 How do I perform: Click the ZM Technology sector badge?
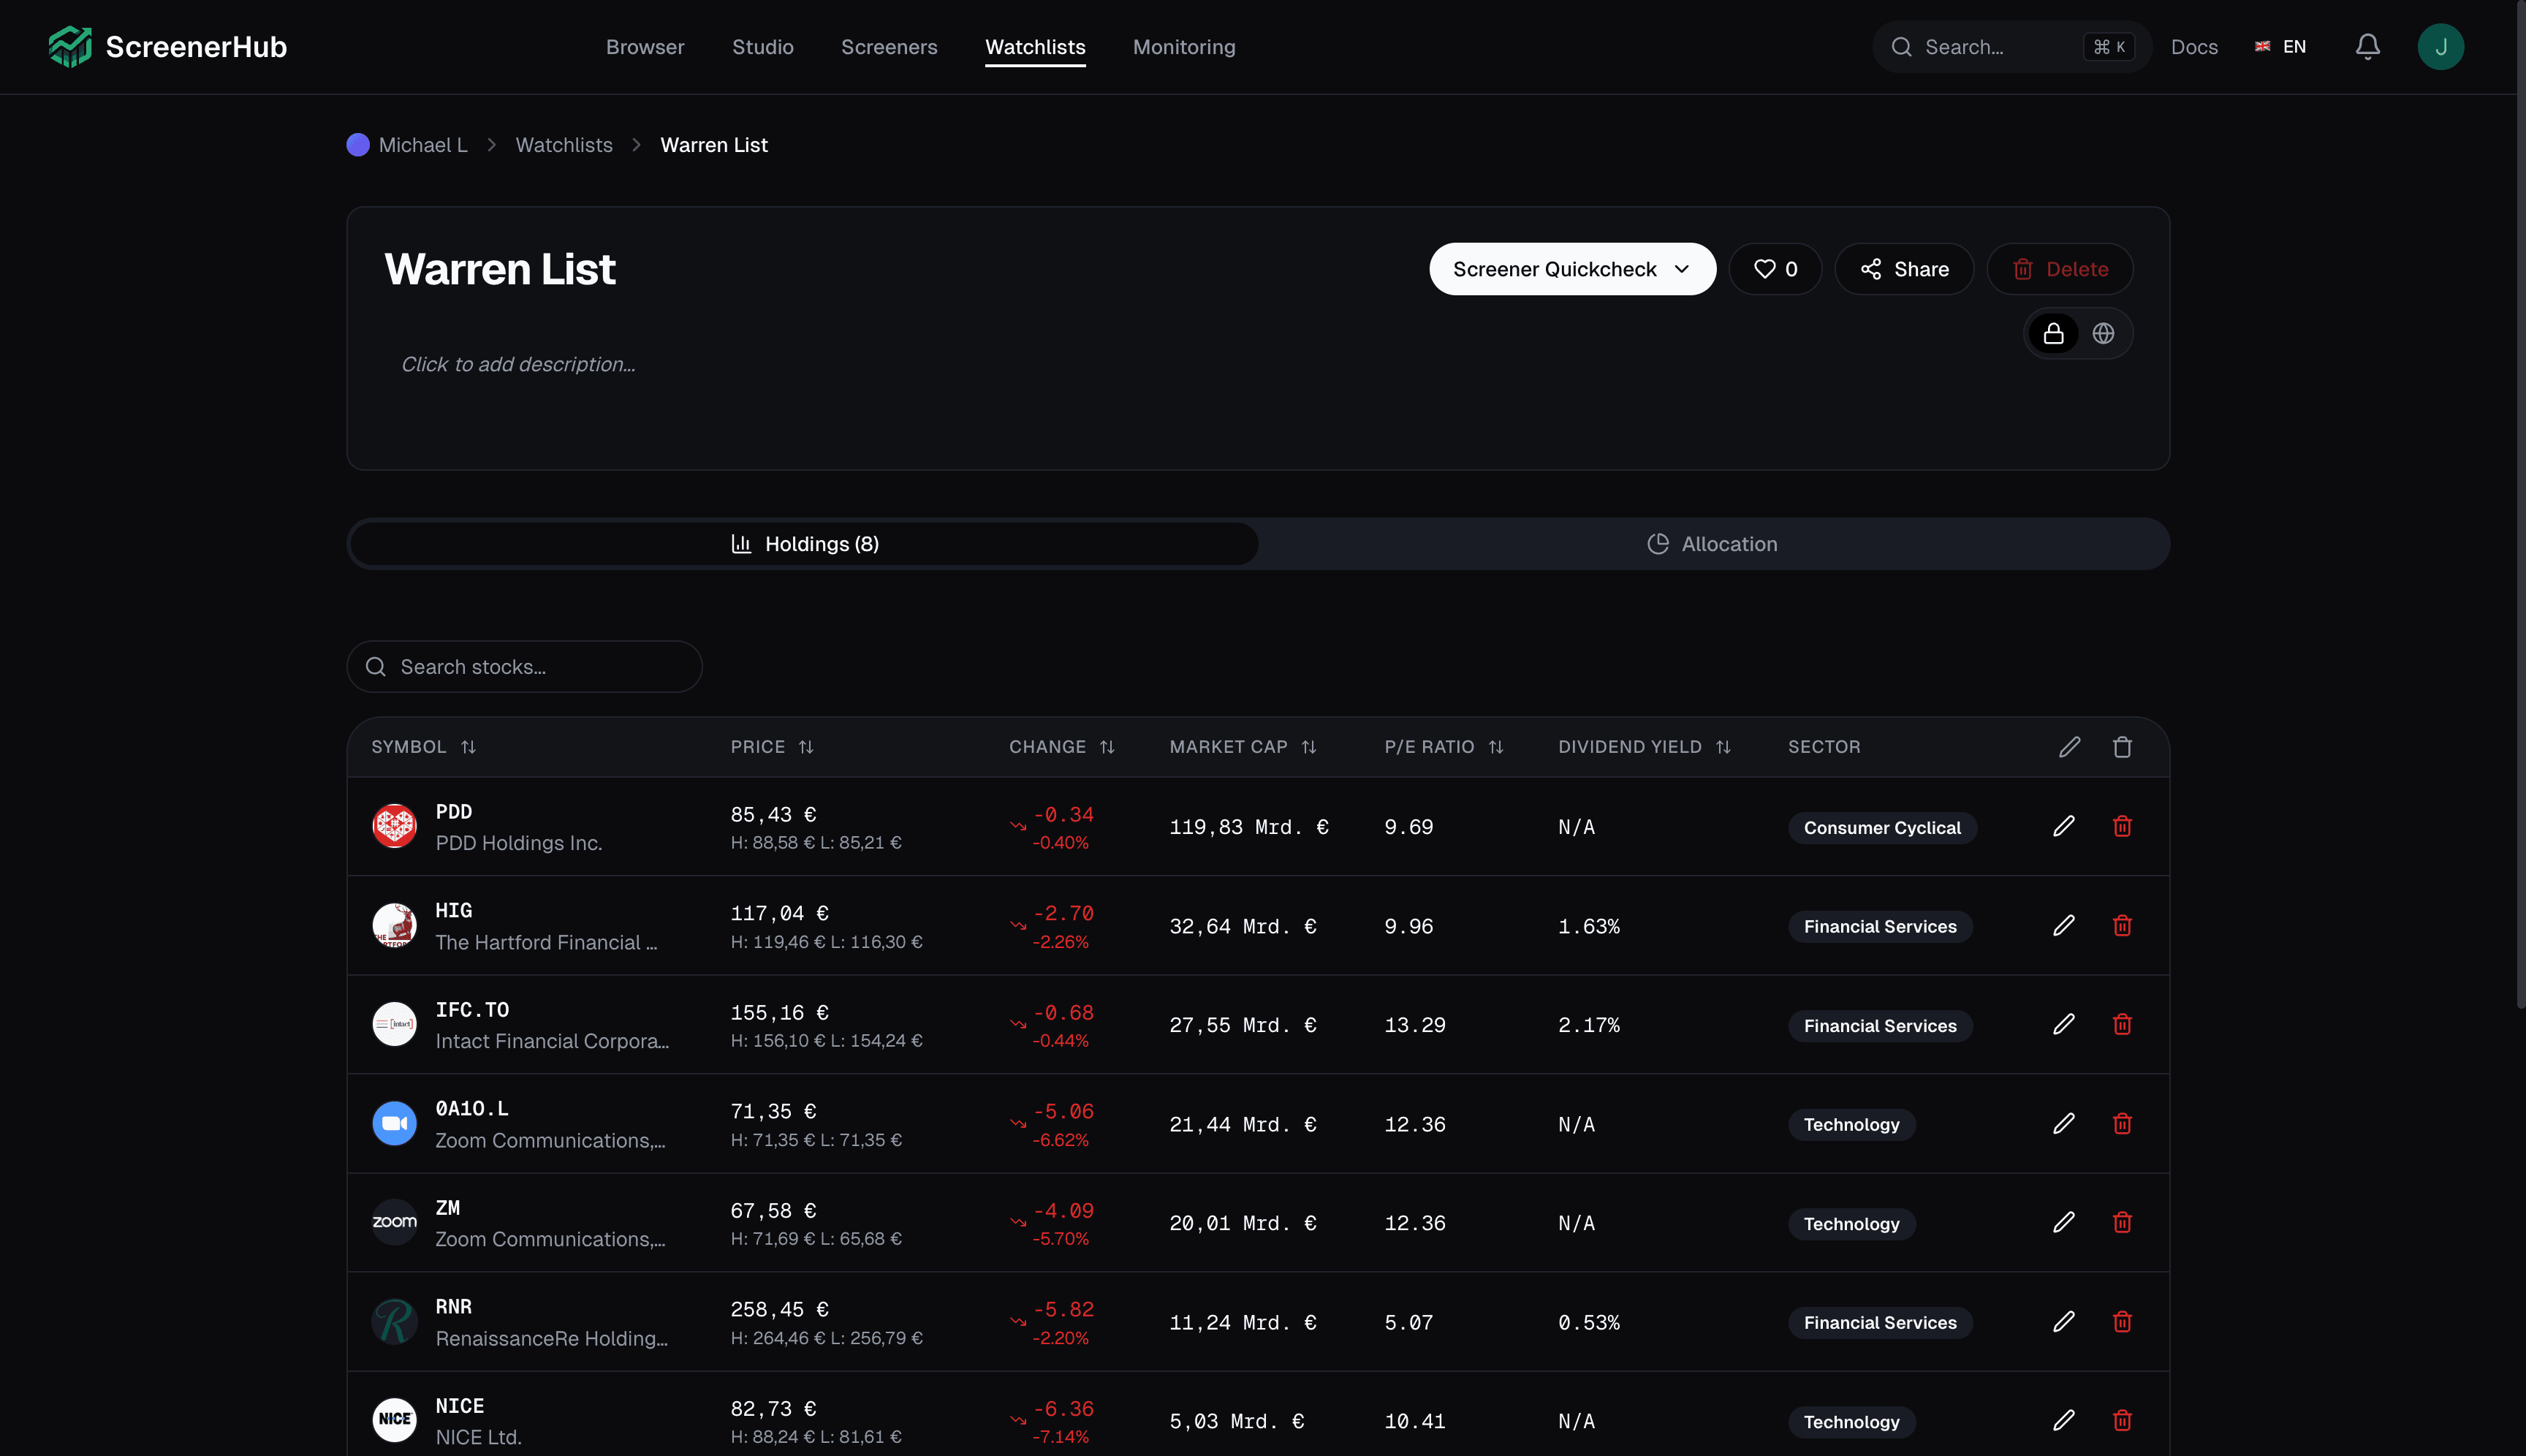(x=1851, y=1224)
